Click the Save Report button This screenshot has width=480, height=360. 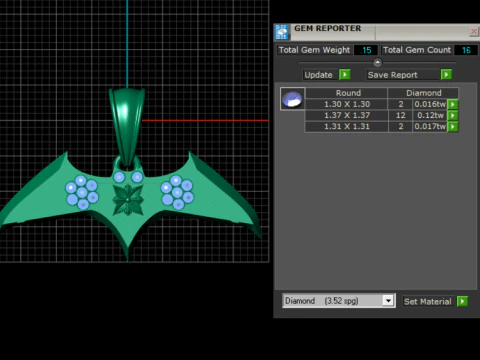pos(403,75)
